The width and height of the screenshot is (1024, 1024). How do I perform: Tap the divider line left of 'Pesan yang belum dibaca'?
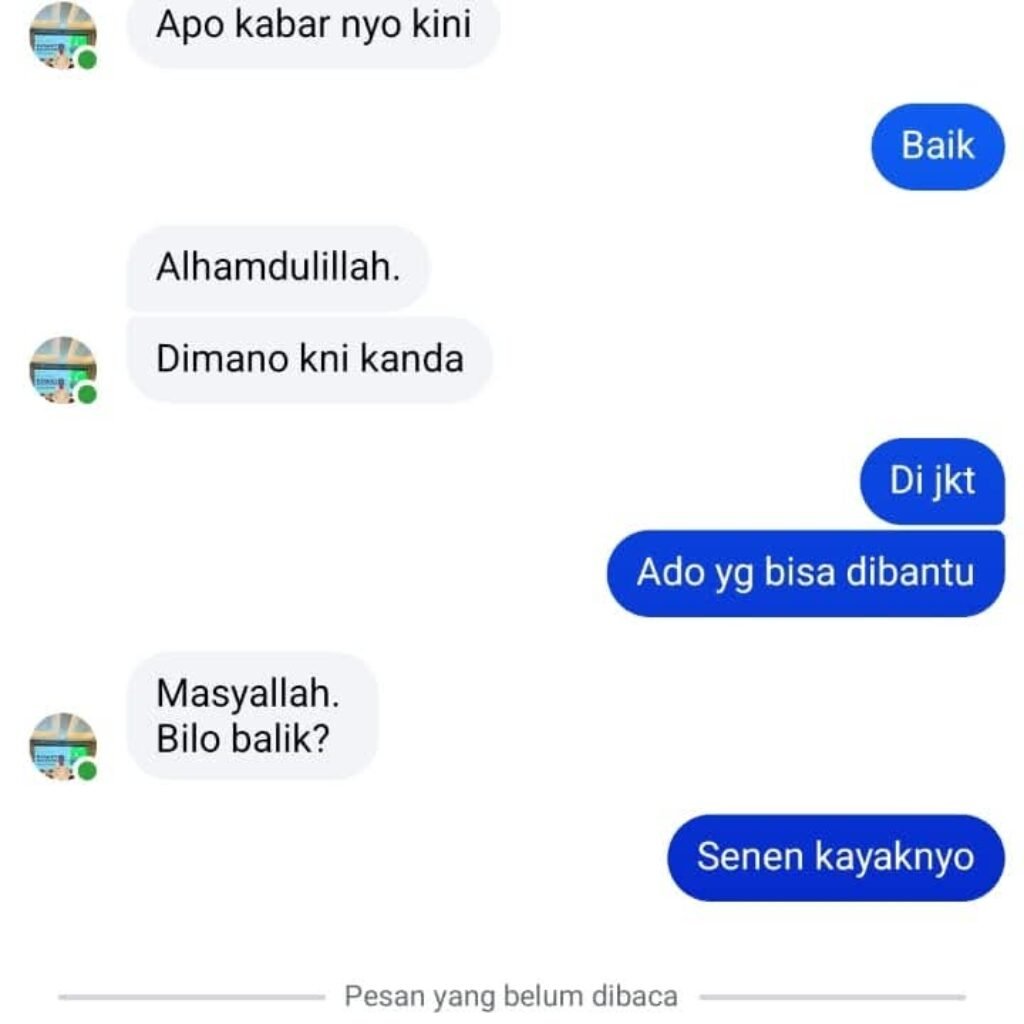click(x=191, y=997)
